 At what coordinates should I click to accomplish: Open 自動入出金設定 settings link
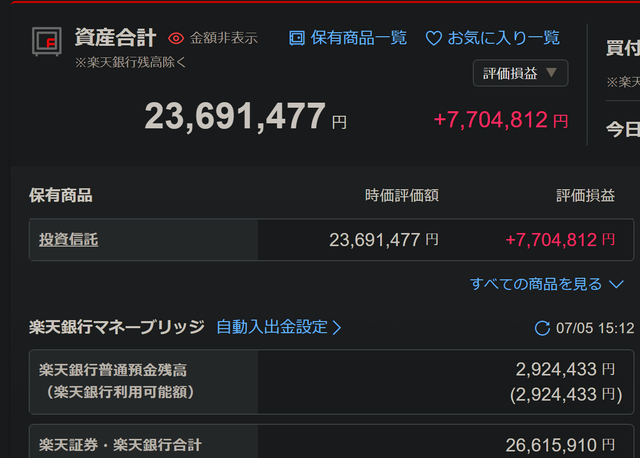tap(271, 327)
